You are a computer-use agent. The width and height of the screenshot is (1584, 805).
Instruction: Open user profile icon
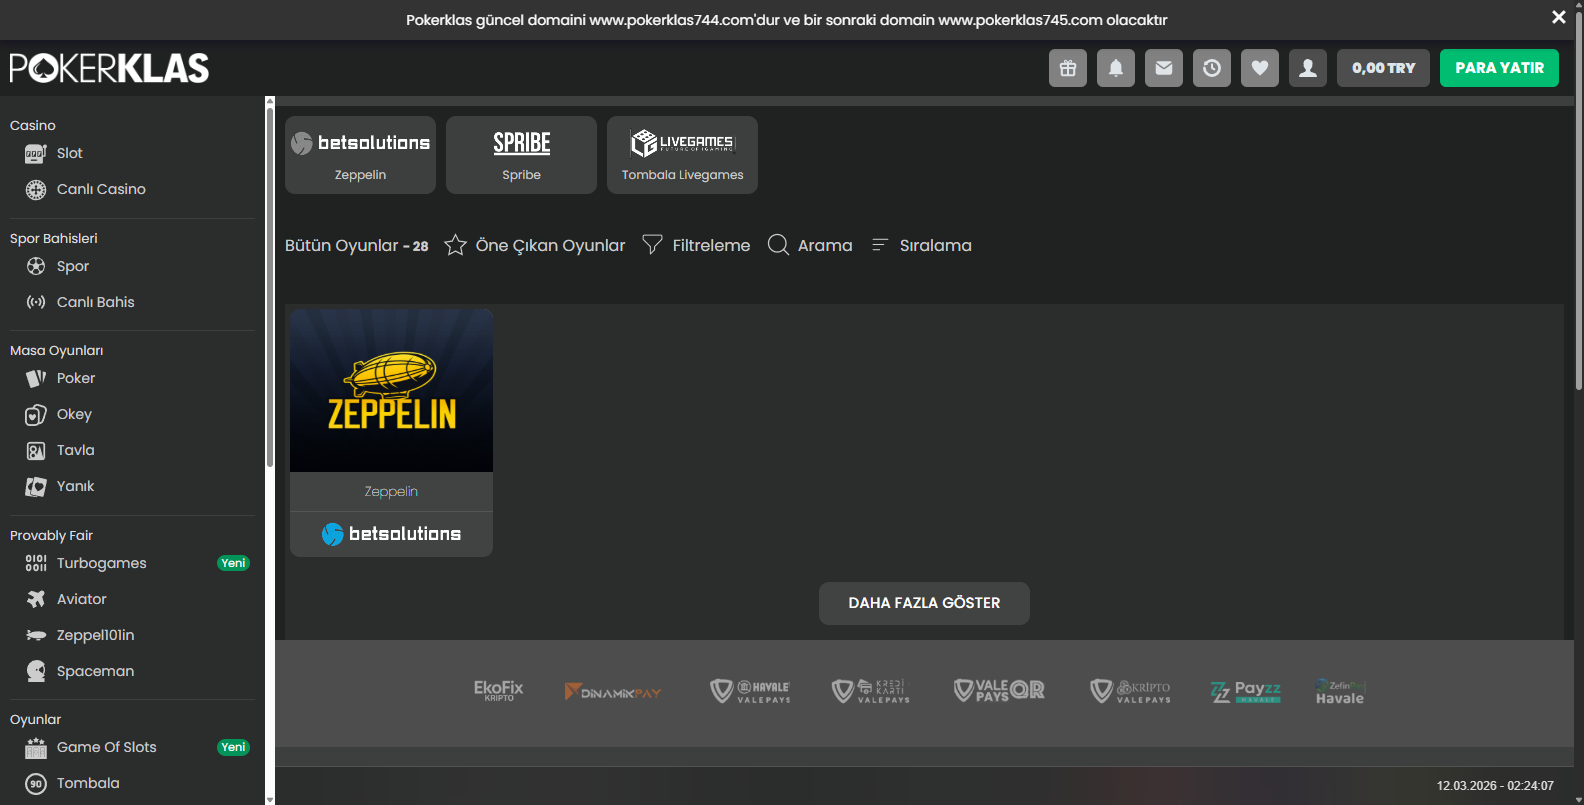1308,68
